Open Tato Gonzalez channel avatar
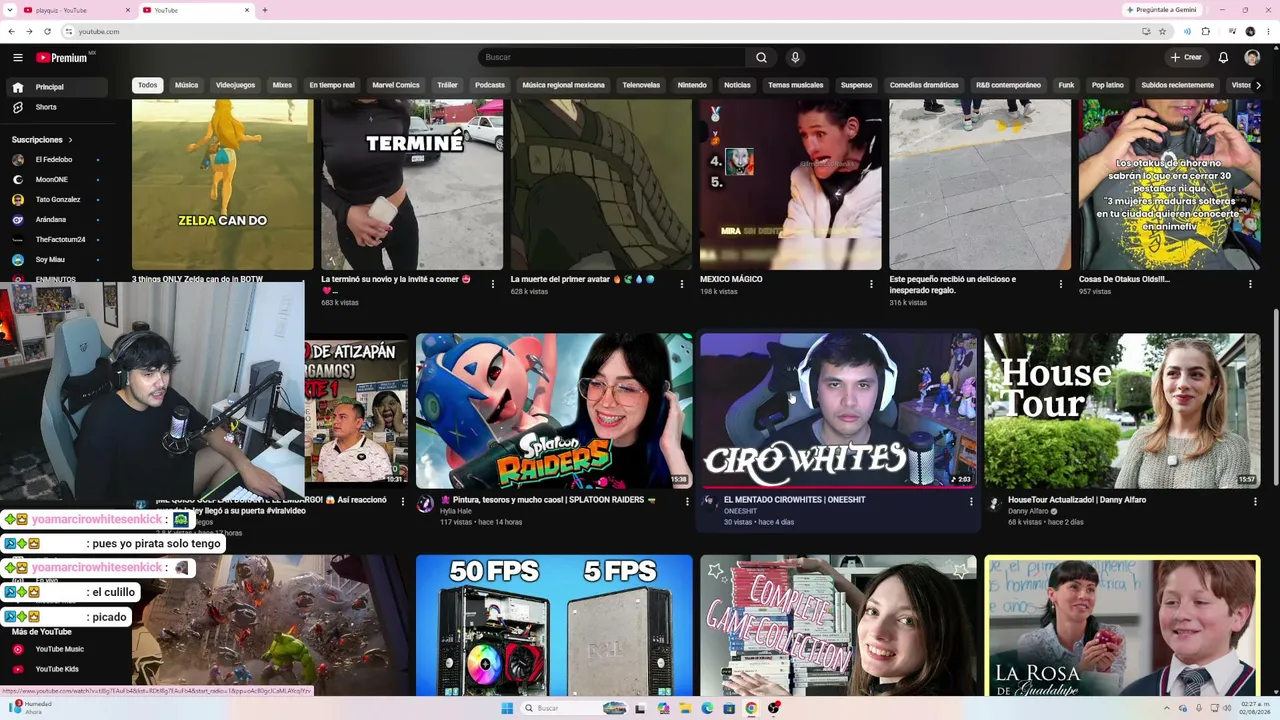Screen dimensions: 1280x720 point(18,200)
